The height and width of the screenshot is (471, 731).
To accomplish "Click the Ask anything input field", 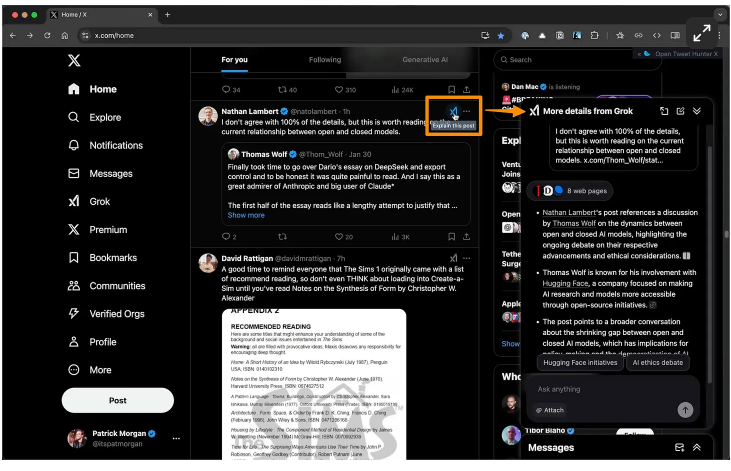I will click(x=612, y=389).
